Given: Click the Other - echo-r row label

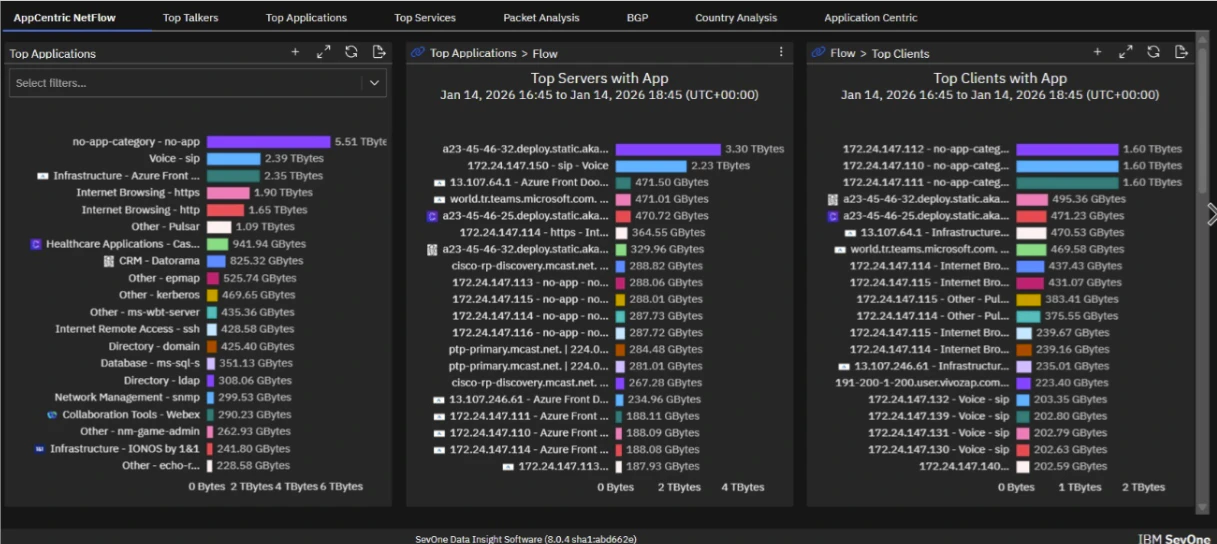Looking at the screenshot, I should [161, 466].
